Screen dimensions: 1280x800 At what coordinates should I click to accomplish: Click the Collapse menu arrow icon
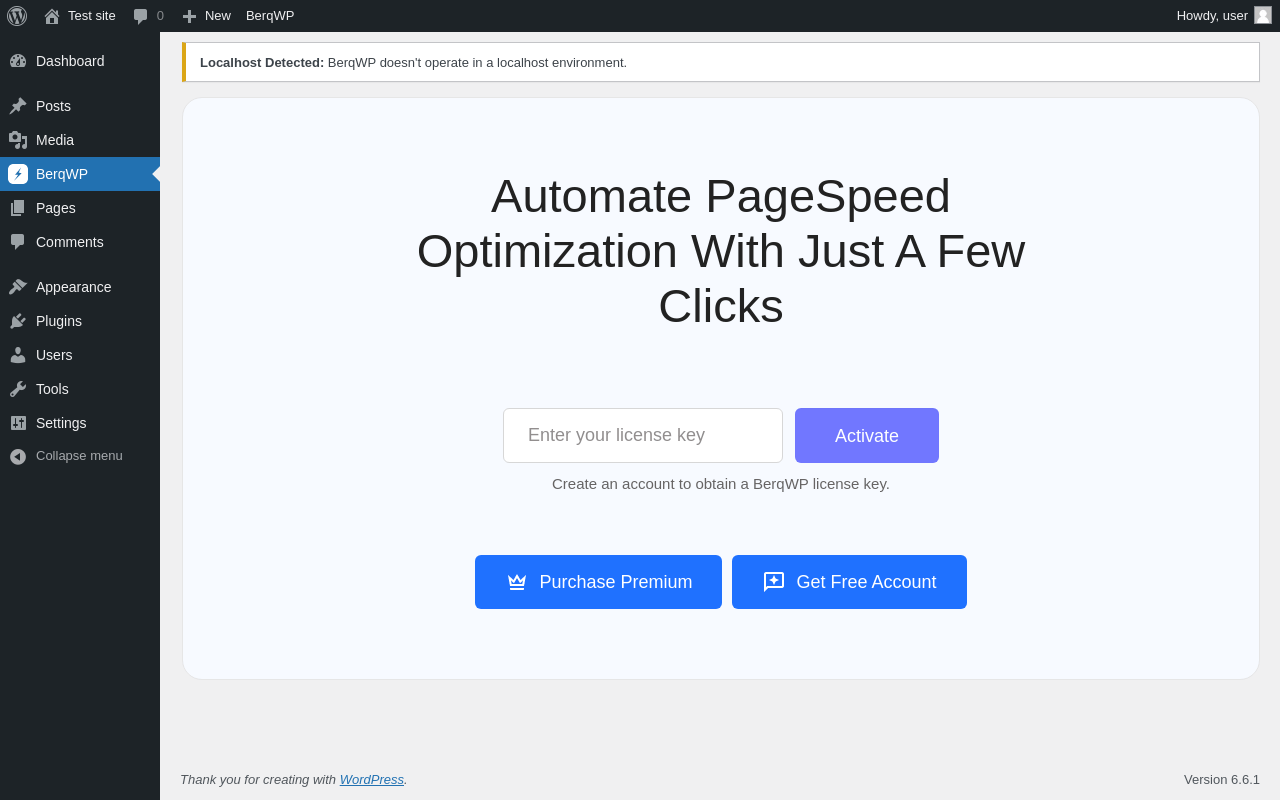click(x=18, y=456)
